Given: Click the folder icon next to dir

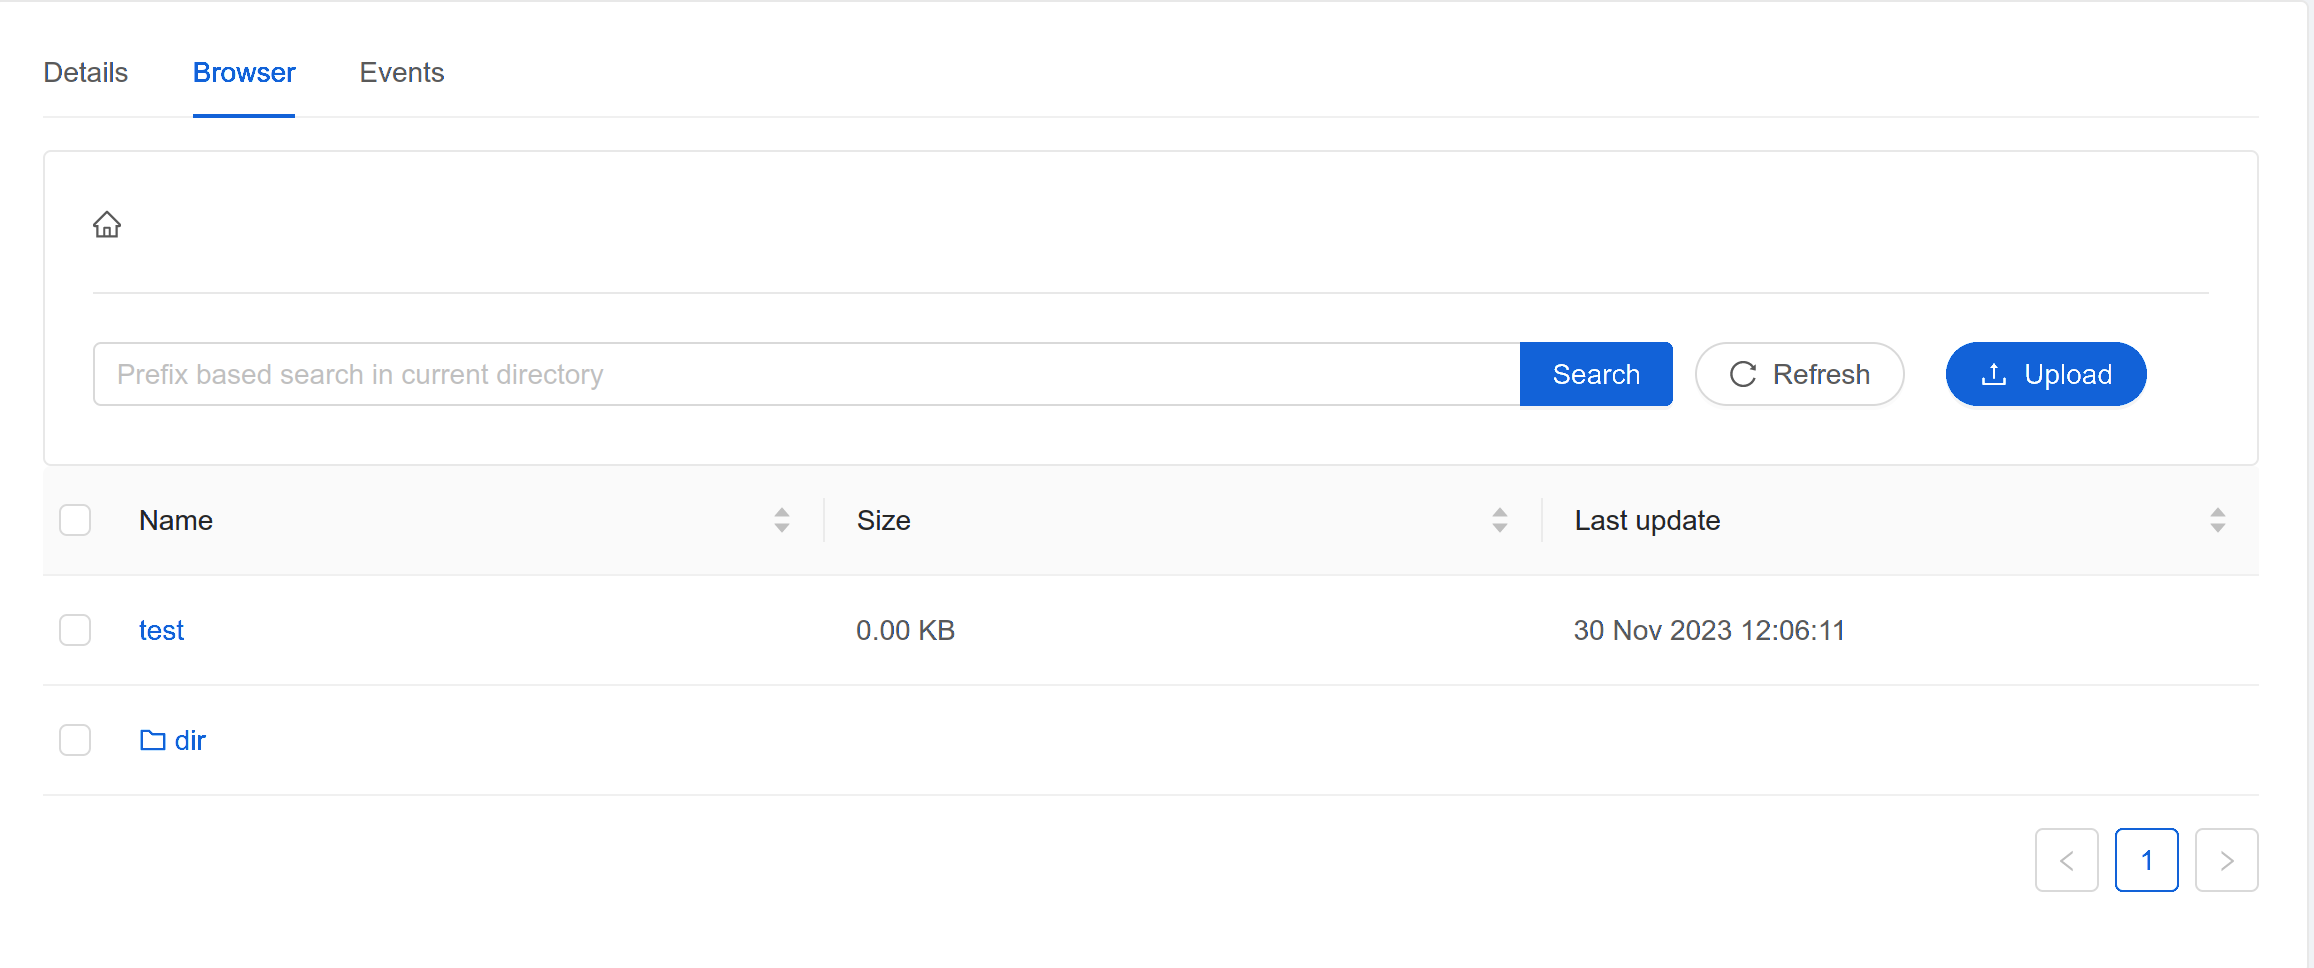Looking at the screenshot, I should (152, 740).
